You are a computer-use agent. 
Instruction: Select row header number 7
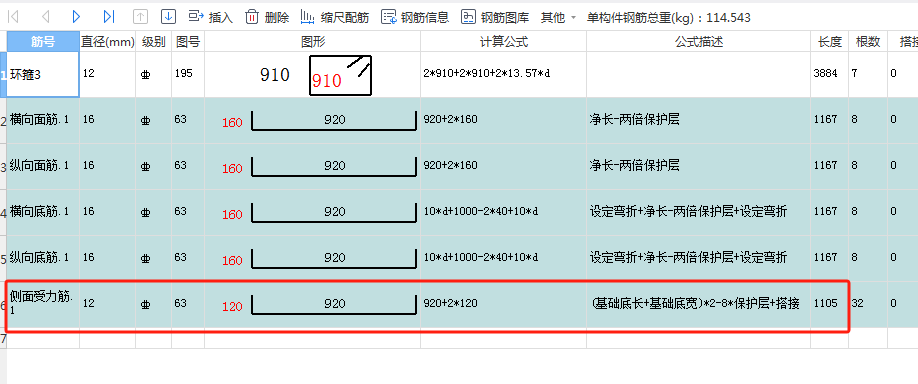coord(4,338)
